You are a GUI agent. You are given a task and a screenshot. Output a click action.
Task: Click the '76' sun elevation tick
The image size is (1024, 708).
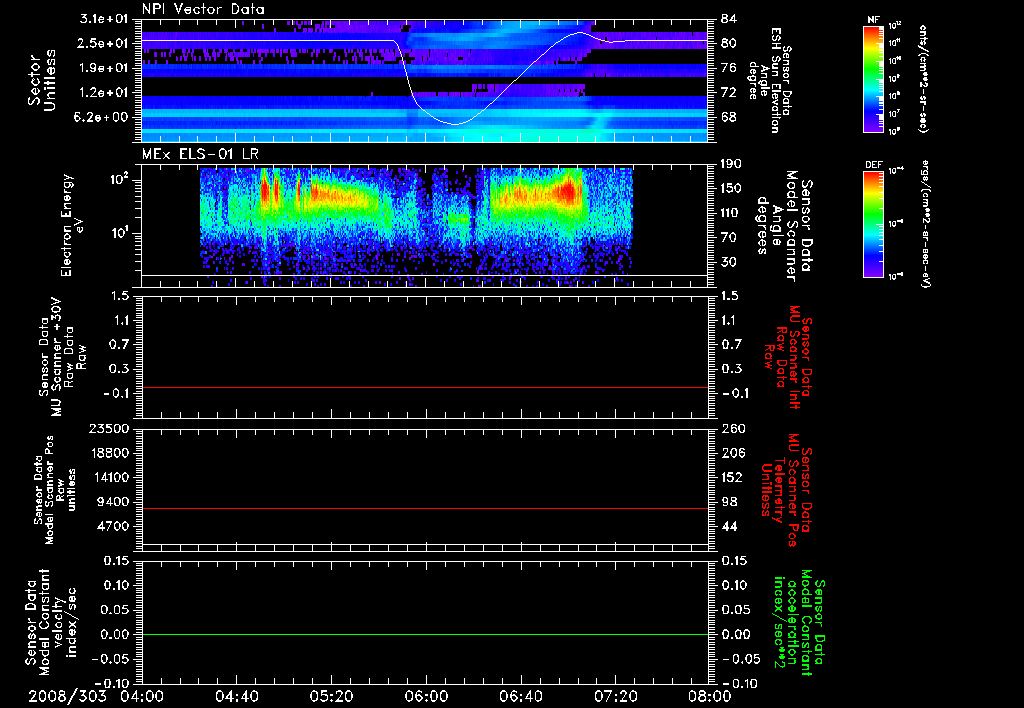(x=729, y=68)
